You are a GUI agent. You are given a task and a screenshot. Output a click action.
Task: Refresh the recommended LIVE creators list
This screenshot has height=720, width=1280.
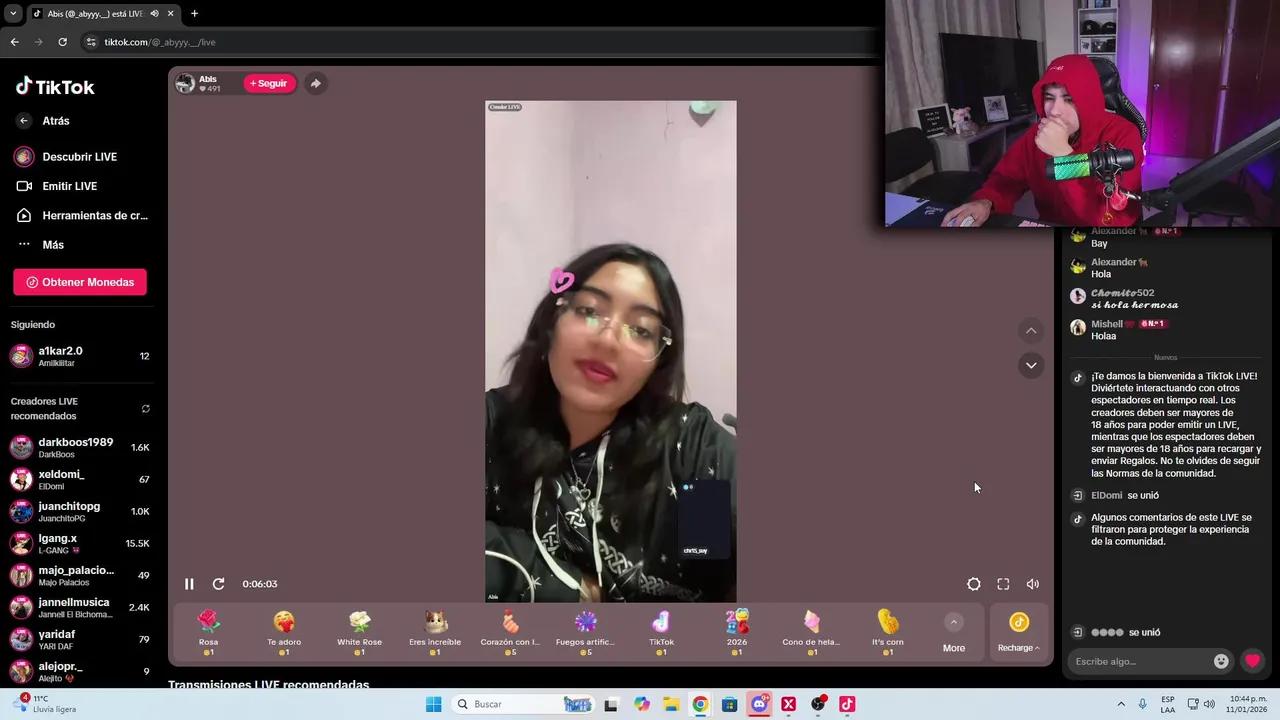click(x=146, y=409)
